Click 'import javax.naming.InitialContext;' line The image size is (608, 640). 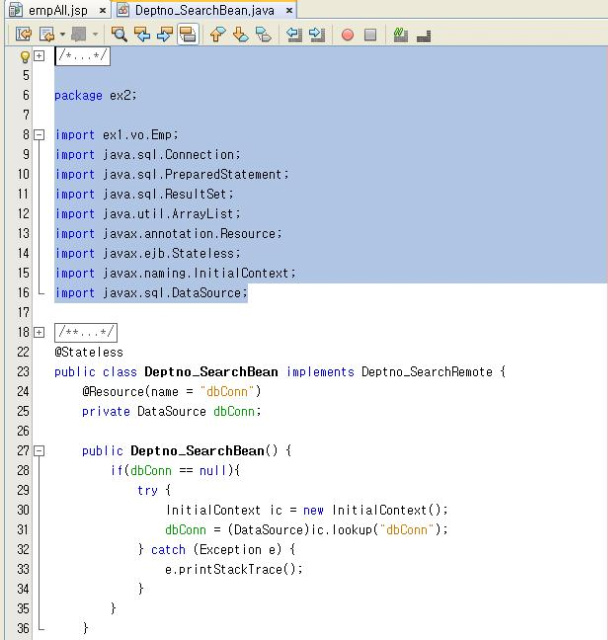175,273
